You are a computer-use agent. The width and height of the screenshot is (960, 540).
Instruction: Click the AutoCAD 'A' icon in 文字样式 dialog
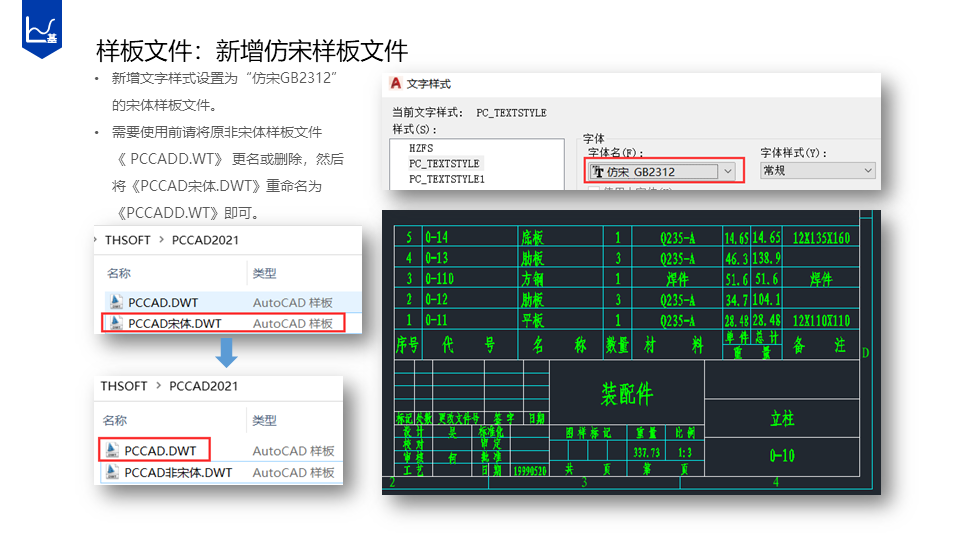(396, 83)
